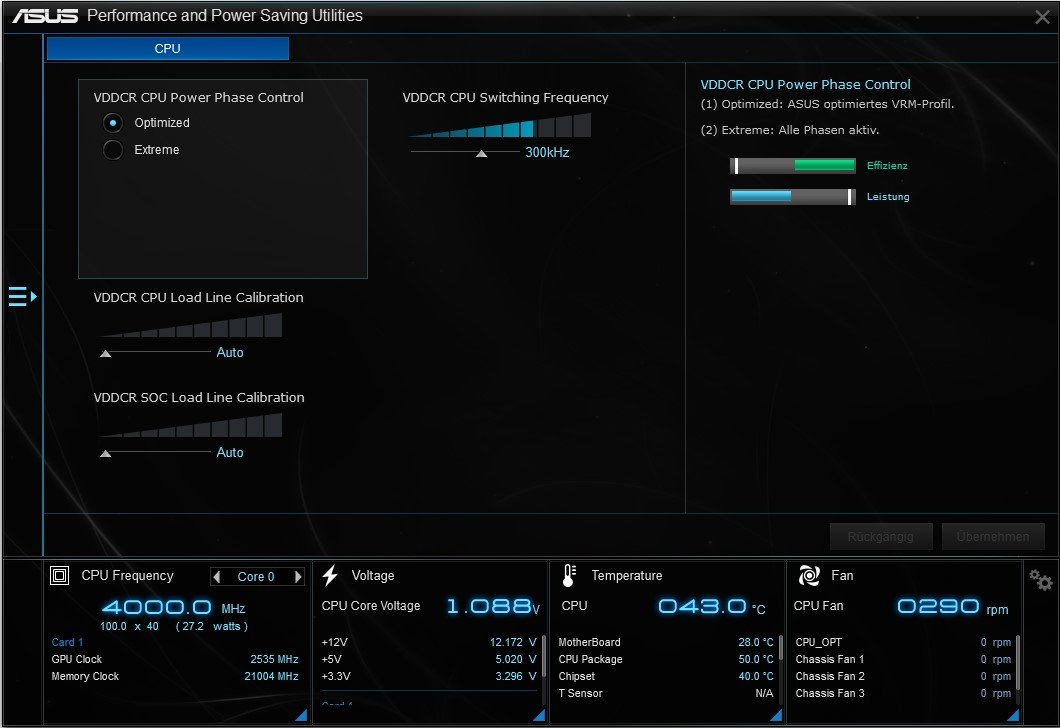Screen dimensions: 1060x728
Task: Click the Effizienz bar indicator
Action: coord(793,166)
